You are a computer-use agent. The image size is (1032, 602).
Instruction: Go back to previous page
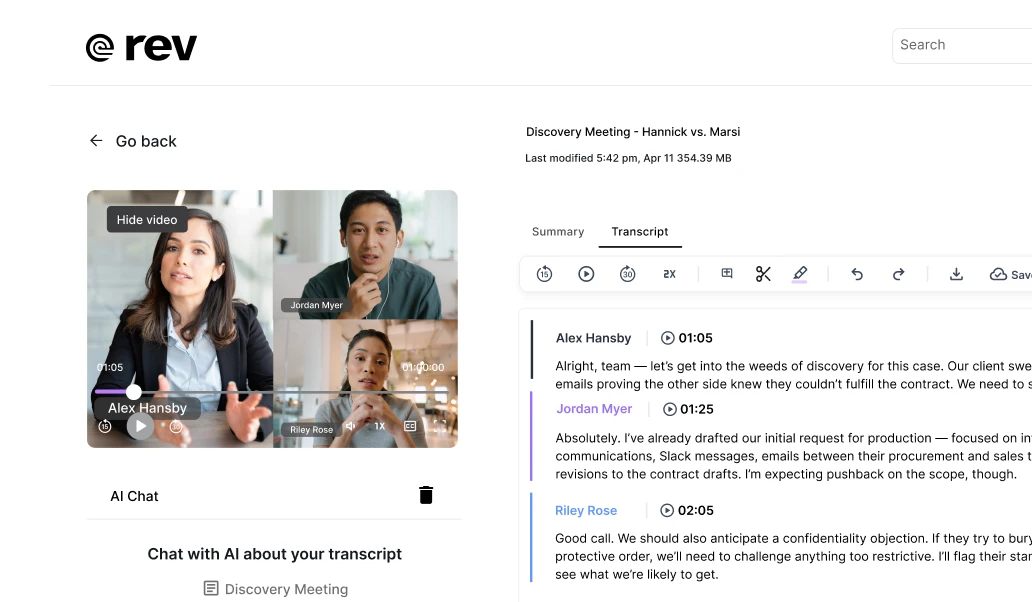(133, 141)
